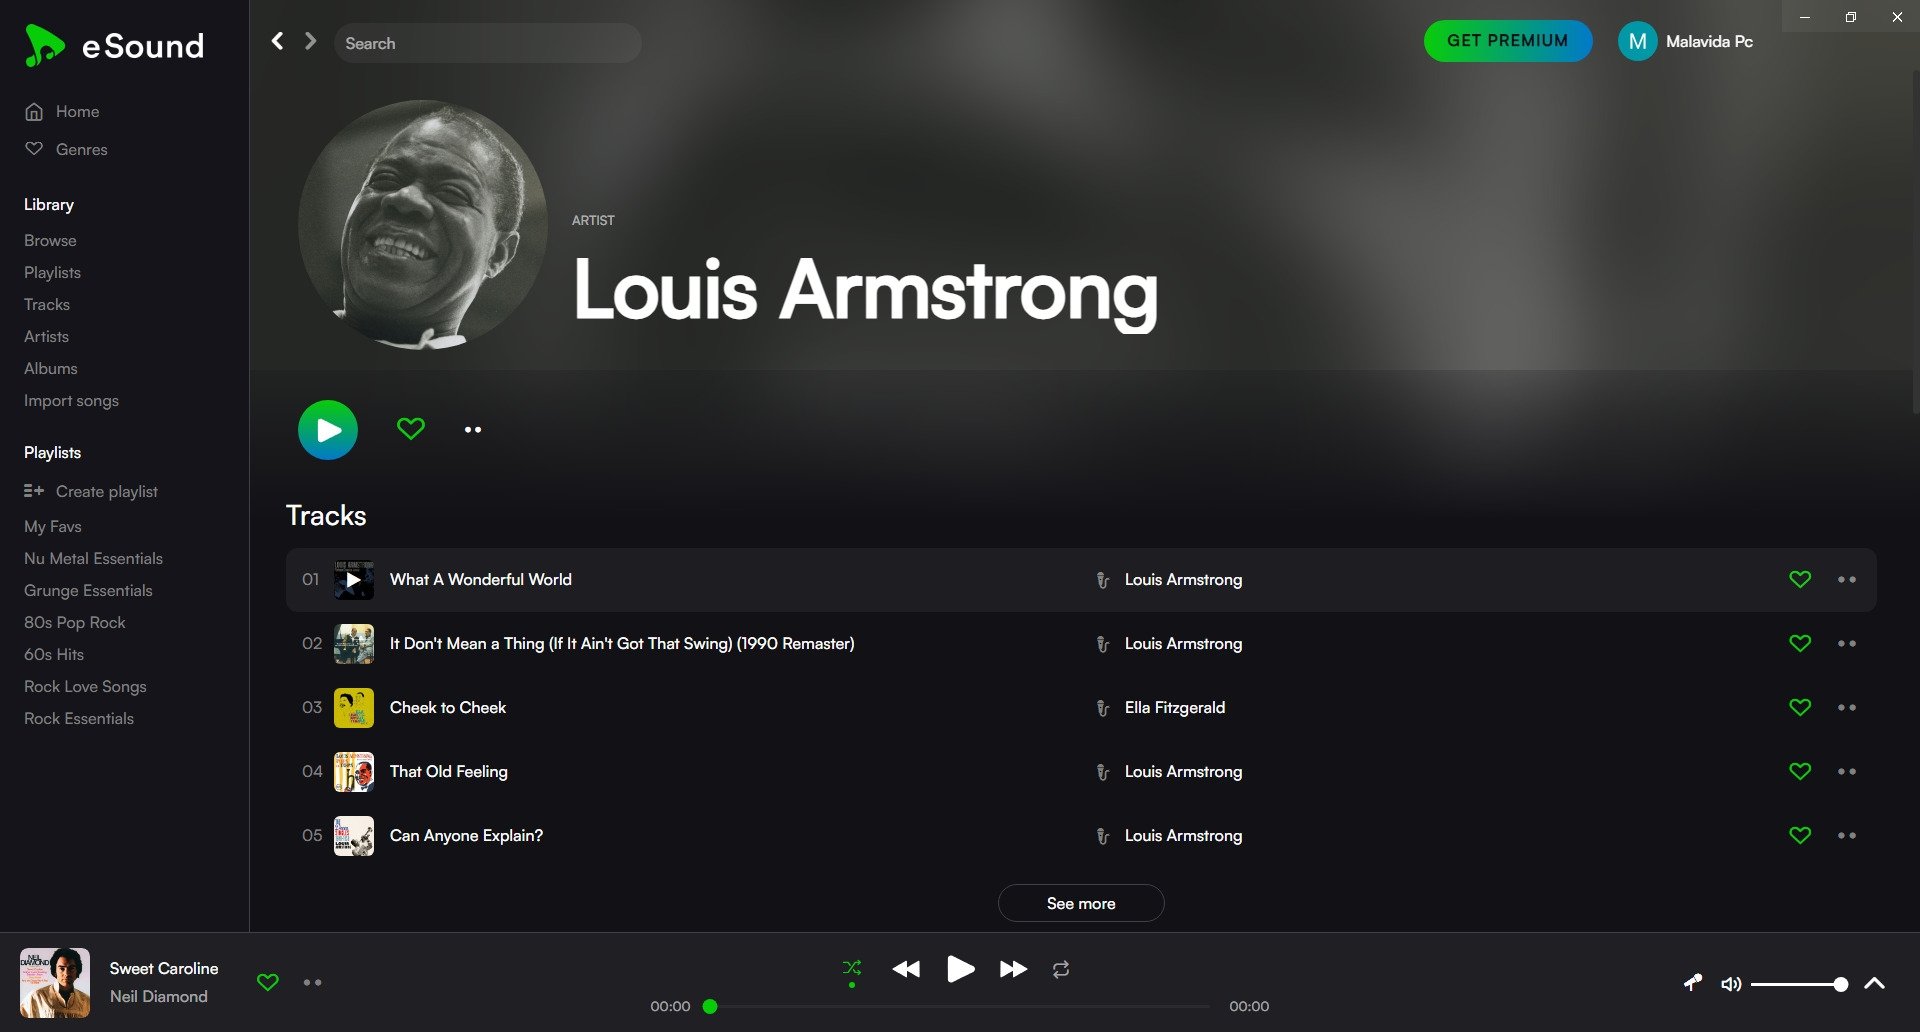Image resolution: width=1920 pixels, height=1032 pixels.
Task: Navigate back with the left arrow
Action: (278, 41)
